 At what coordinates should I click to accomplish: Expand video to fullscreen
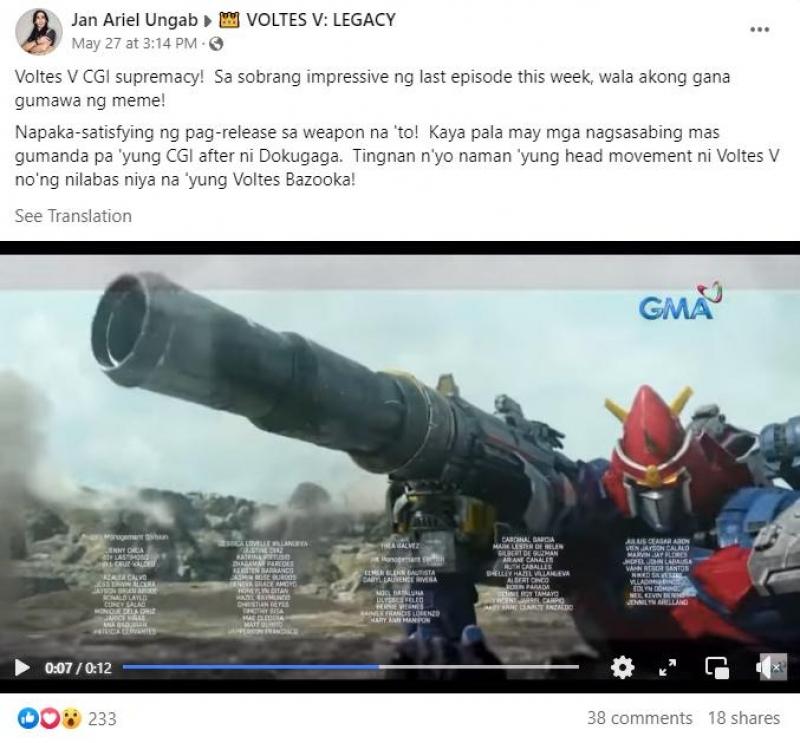(667, 667)
